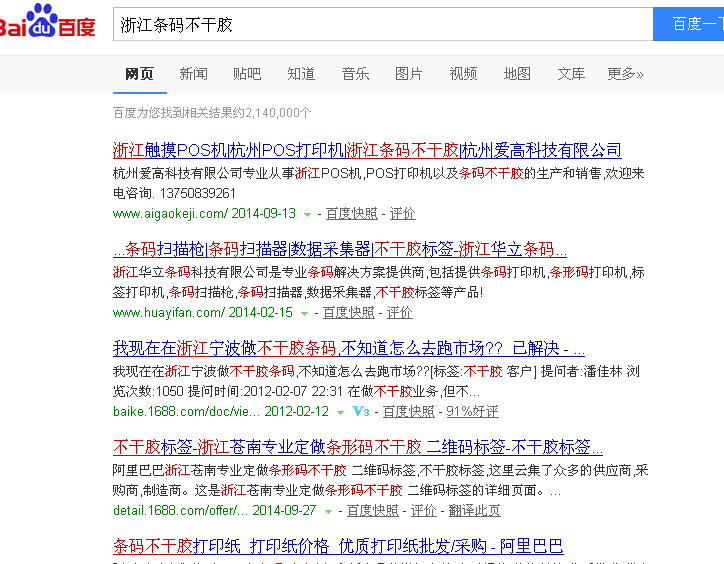Expand the arrow next to www.aigaokeji.com
This screenshot has width=724, height=564.
click(x=307, y=214)
